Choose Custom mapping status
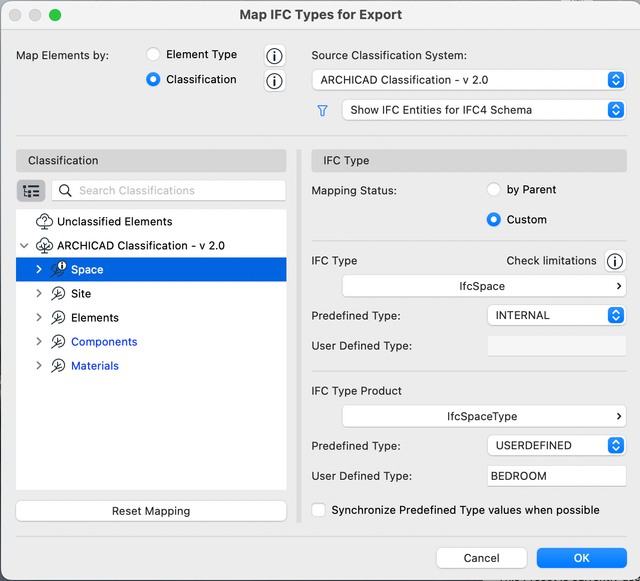Screen dimensions: 640x581 click(x=493, y=220)
